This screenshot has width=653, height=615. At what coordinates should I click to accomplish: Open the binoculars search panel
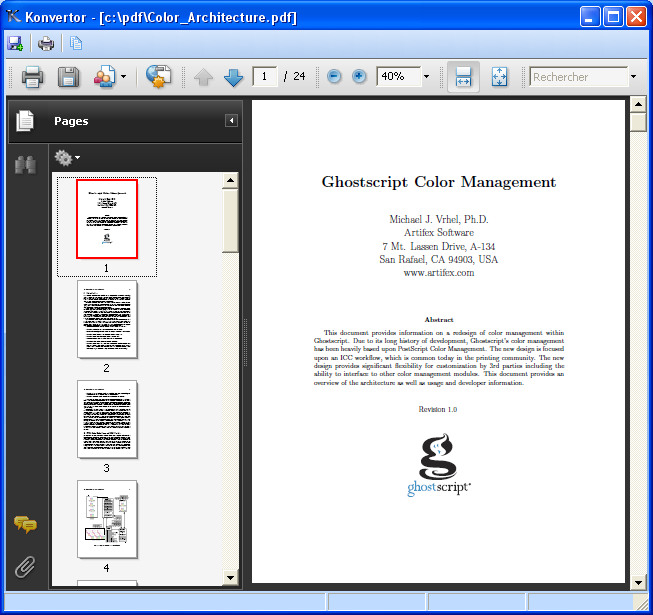(x=25, y=165)
